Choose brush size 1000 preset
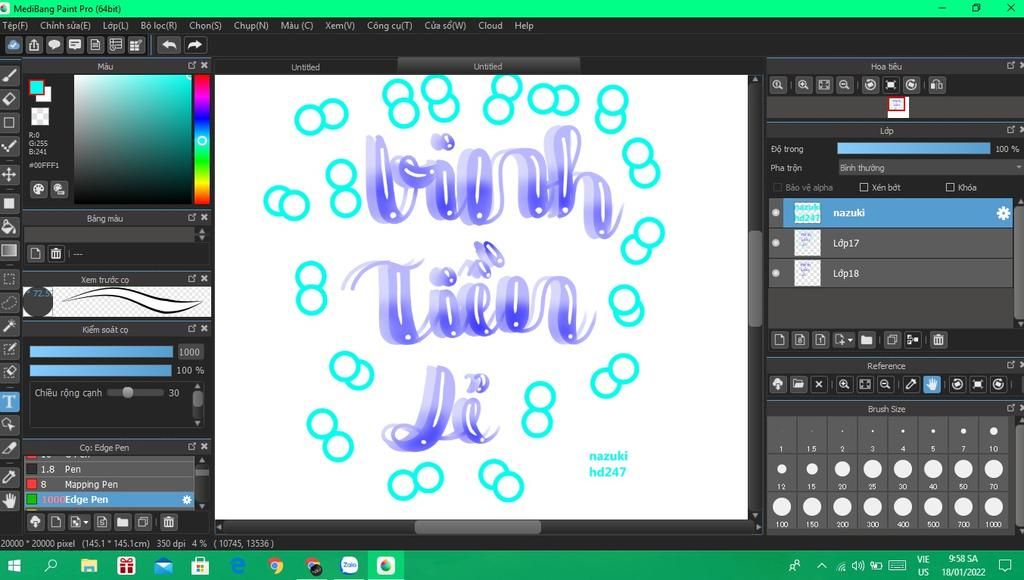This screenshot has height=580, width=1024. click(x=993, y=509)
